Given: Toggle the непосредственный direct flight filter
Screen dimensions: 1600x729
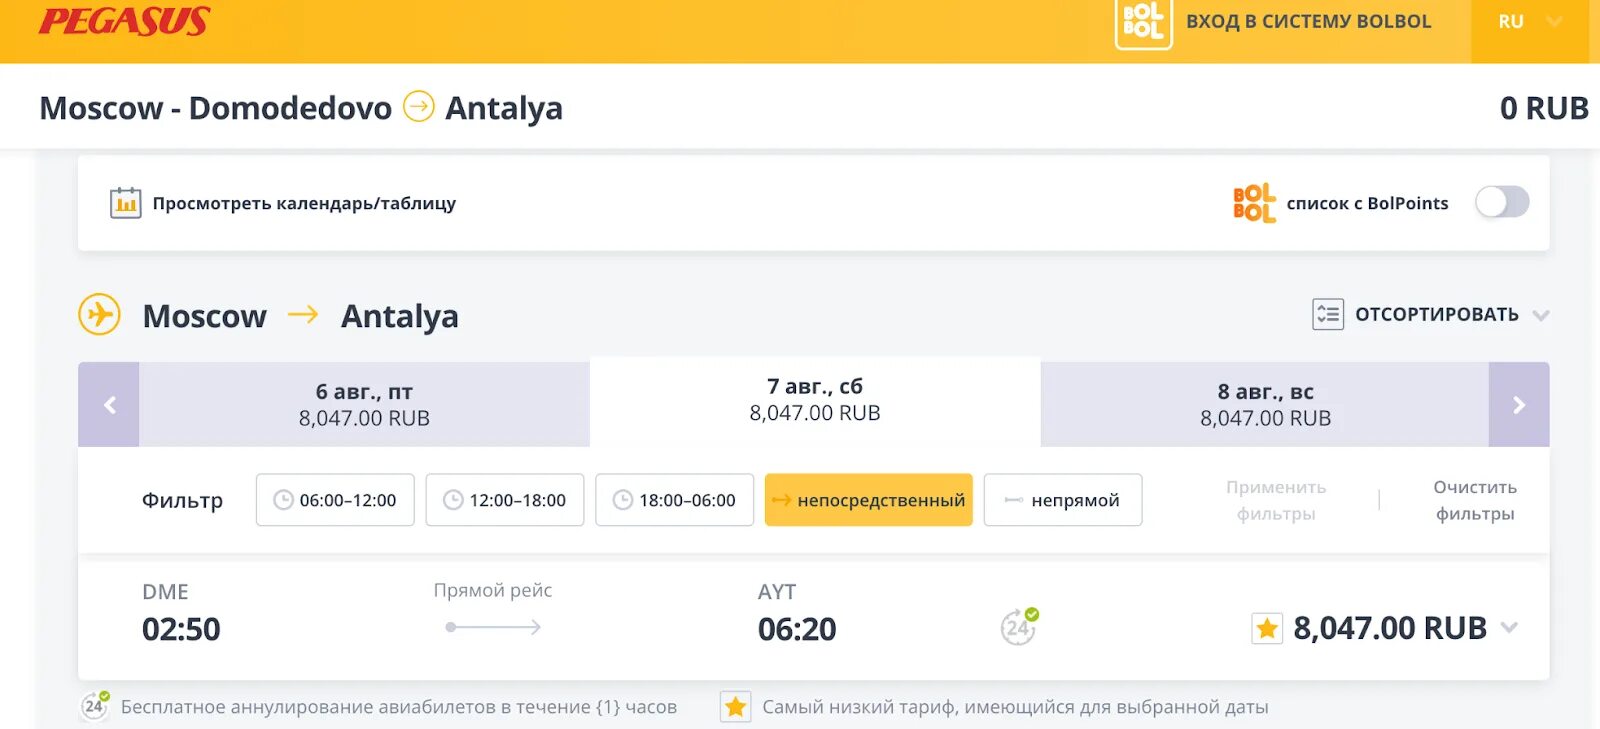Looking at the screenshot, I should click(868, 500).
